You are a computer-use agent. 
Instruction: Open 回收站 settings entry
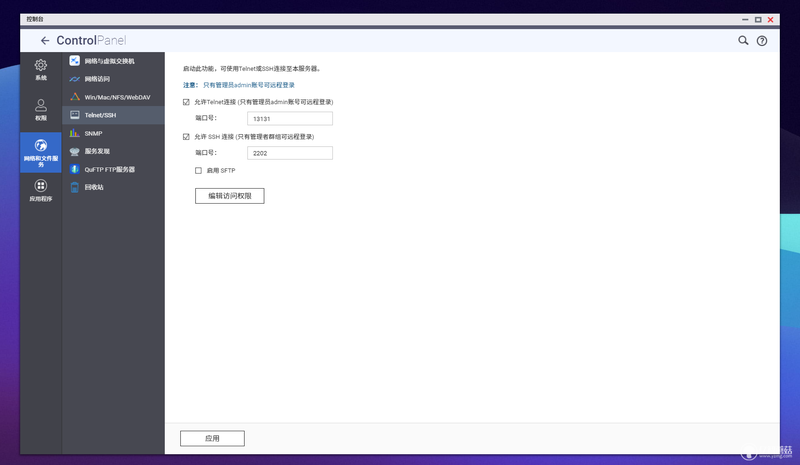pos(113,187)
